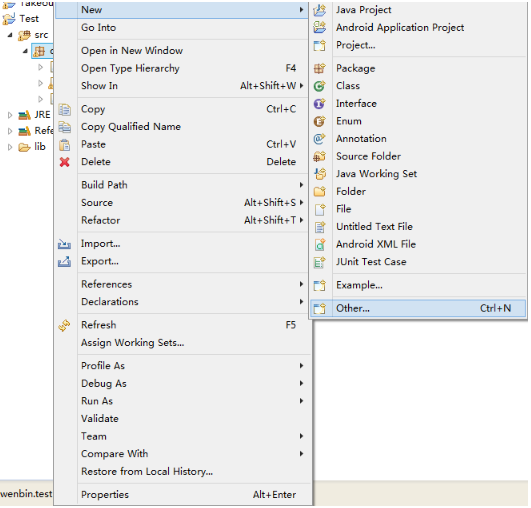Expand the lib folder node
Viewport: 531px width, 508px height.
coord(10,147)
